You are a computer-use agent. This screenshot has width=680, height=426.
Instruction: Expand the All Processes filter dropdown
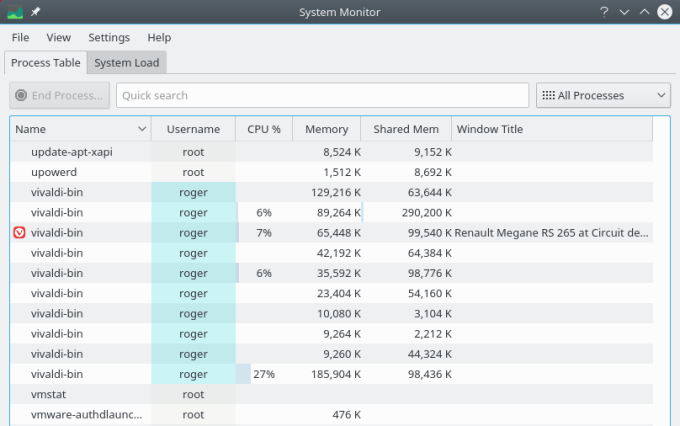tap(603, 95)
